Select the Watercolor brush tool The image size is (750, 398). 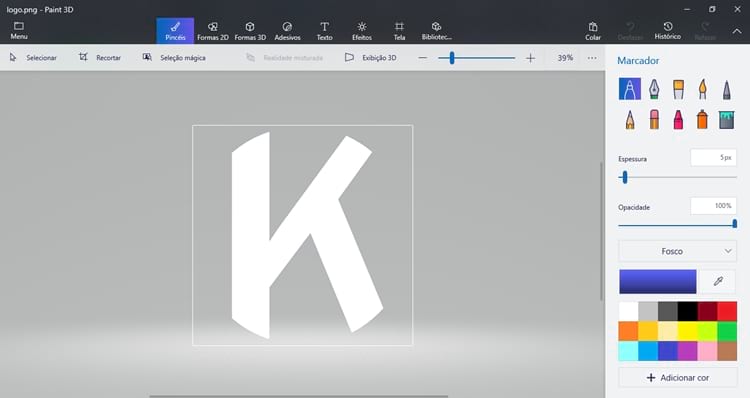[702, 89]
